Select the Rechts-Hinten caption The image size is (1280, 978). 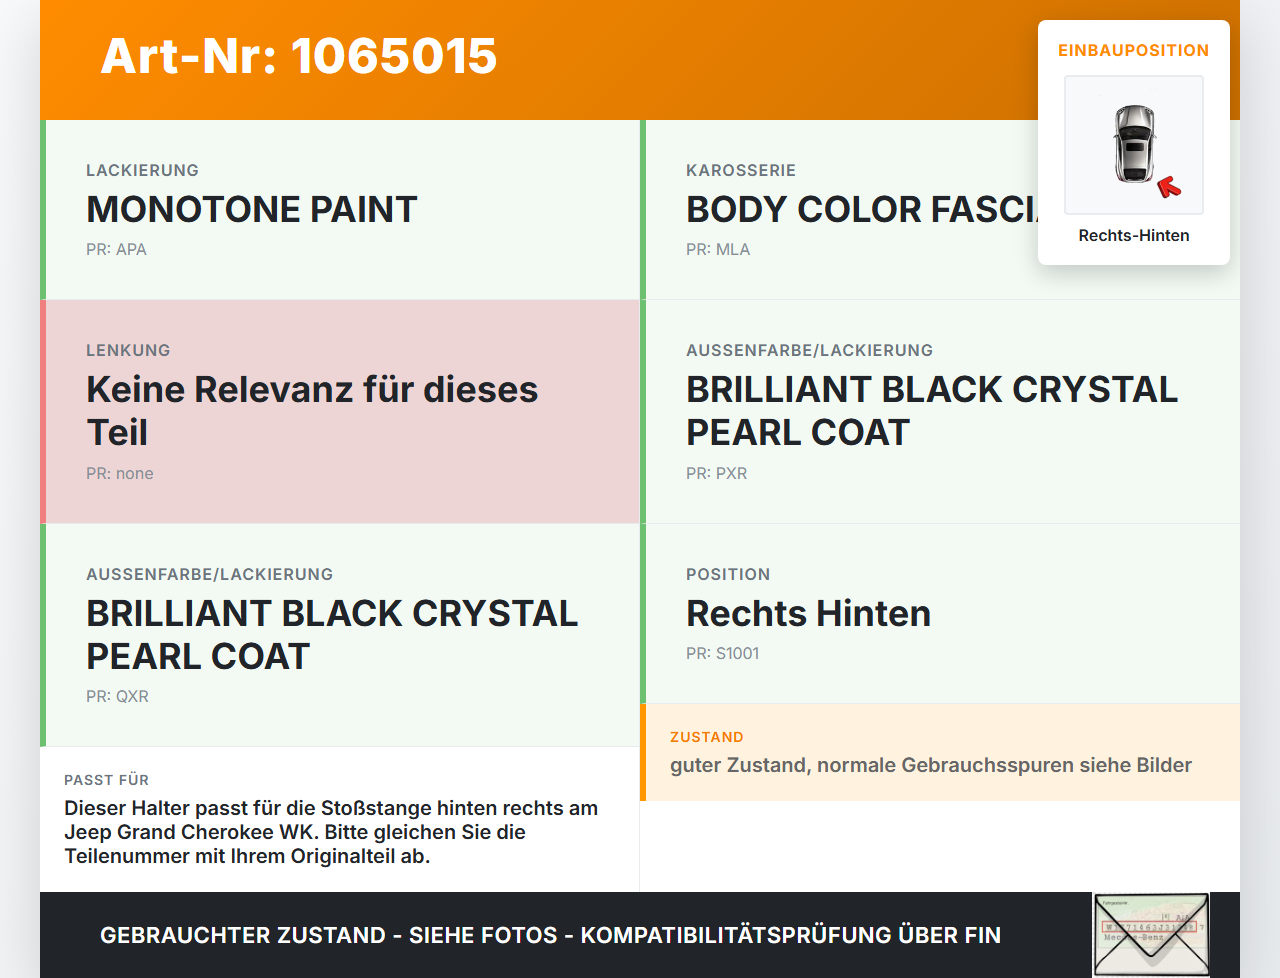1134,235
